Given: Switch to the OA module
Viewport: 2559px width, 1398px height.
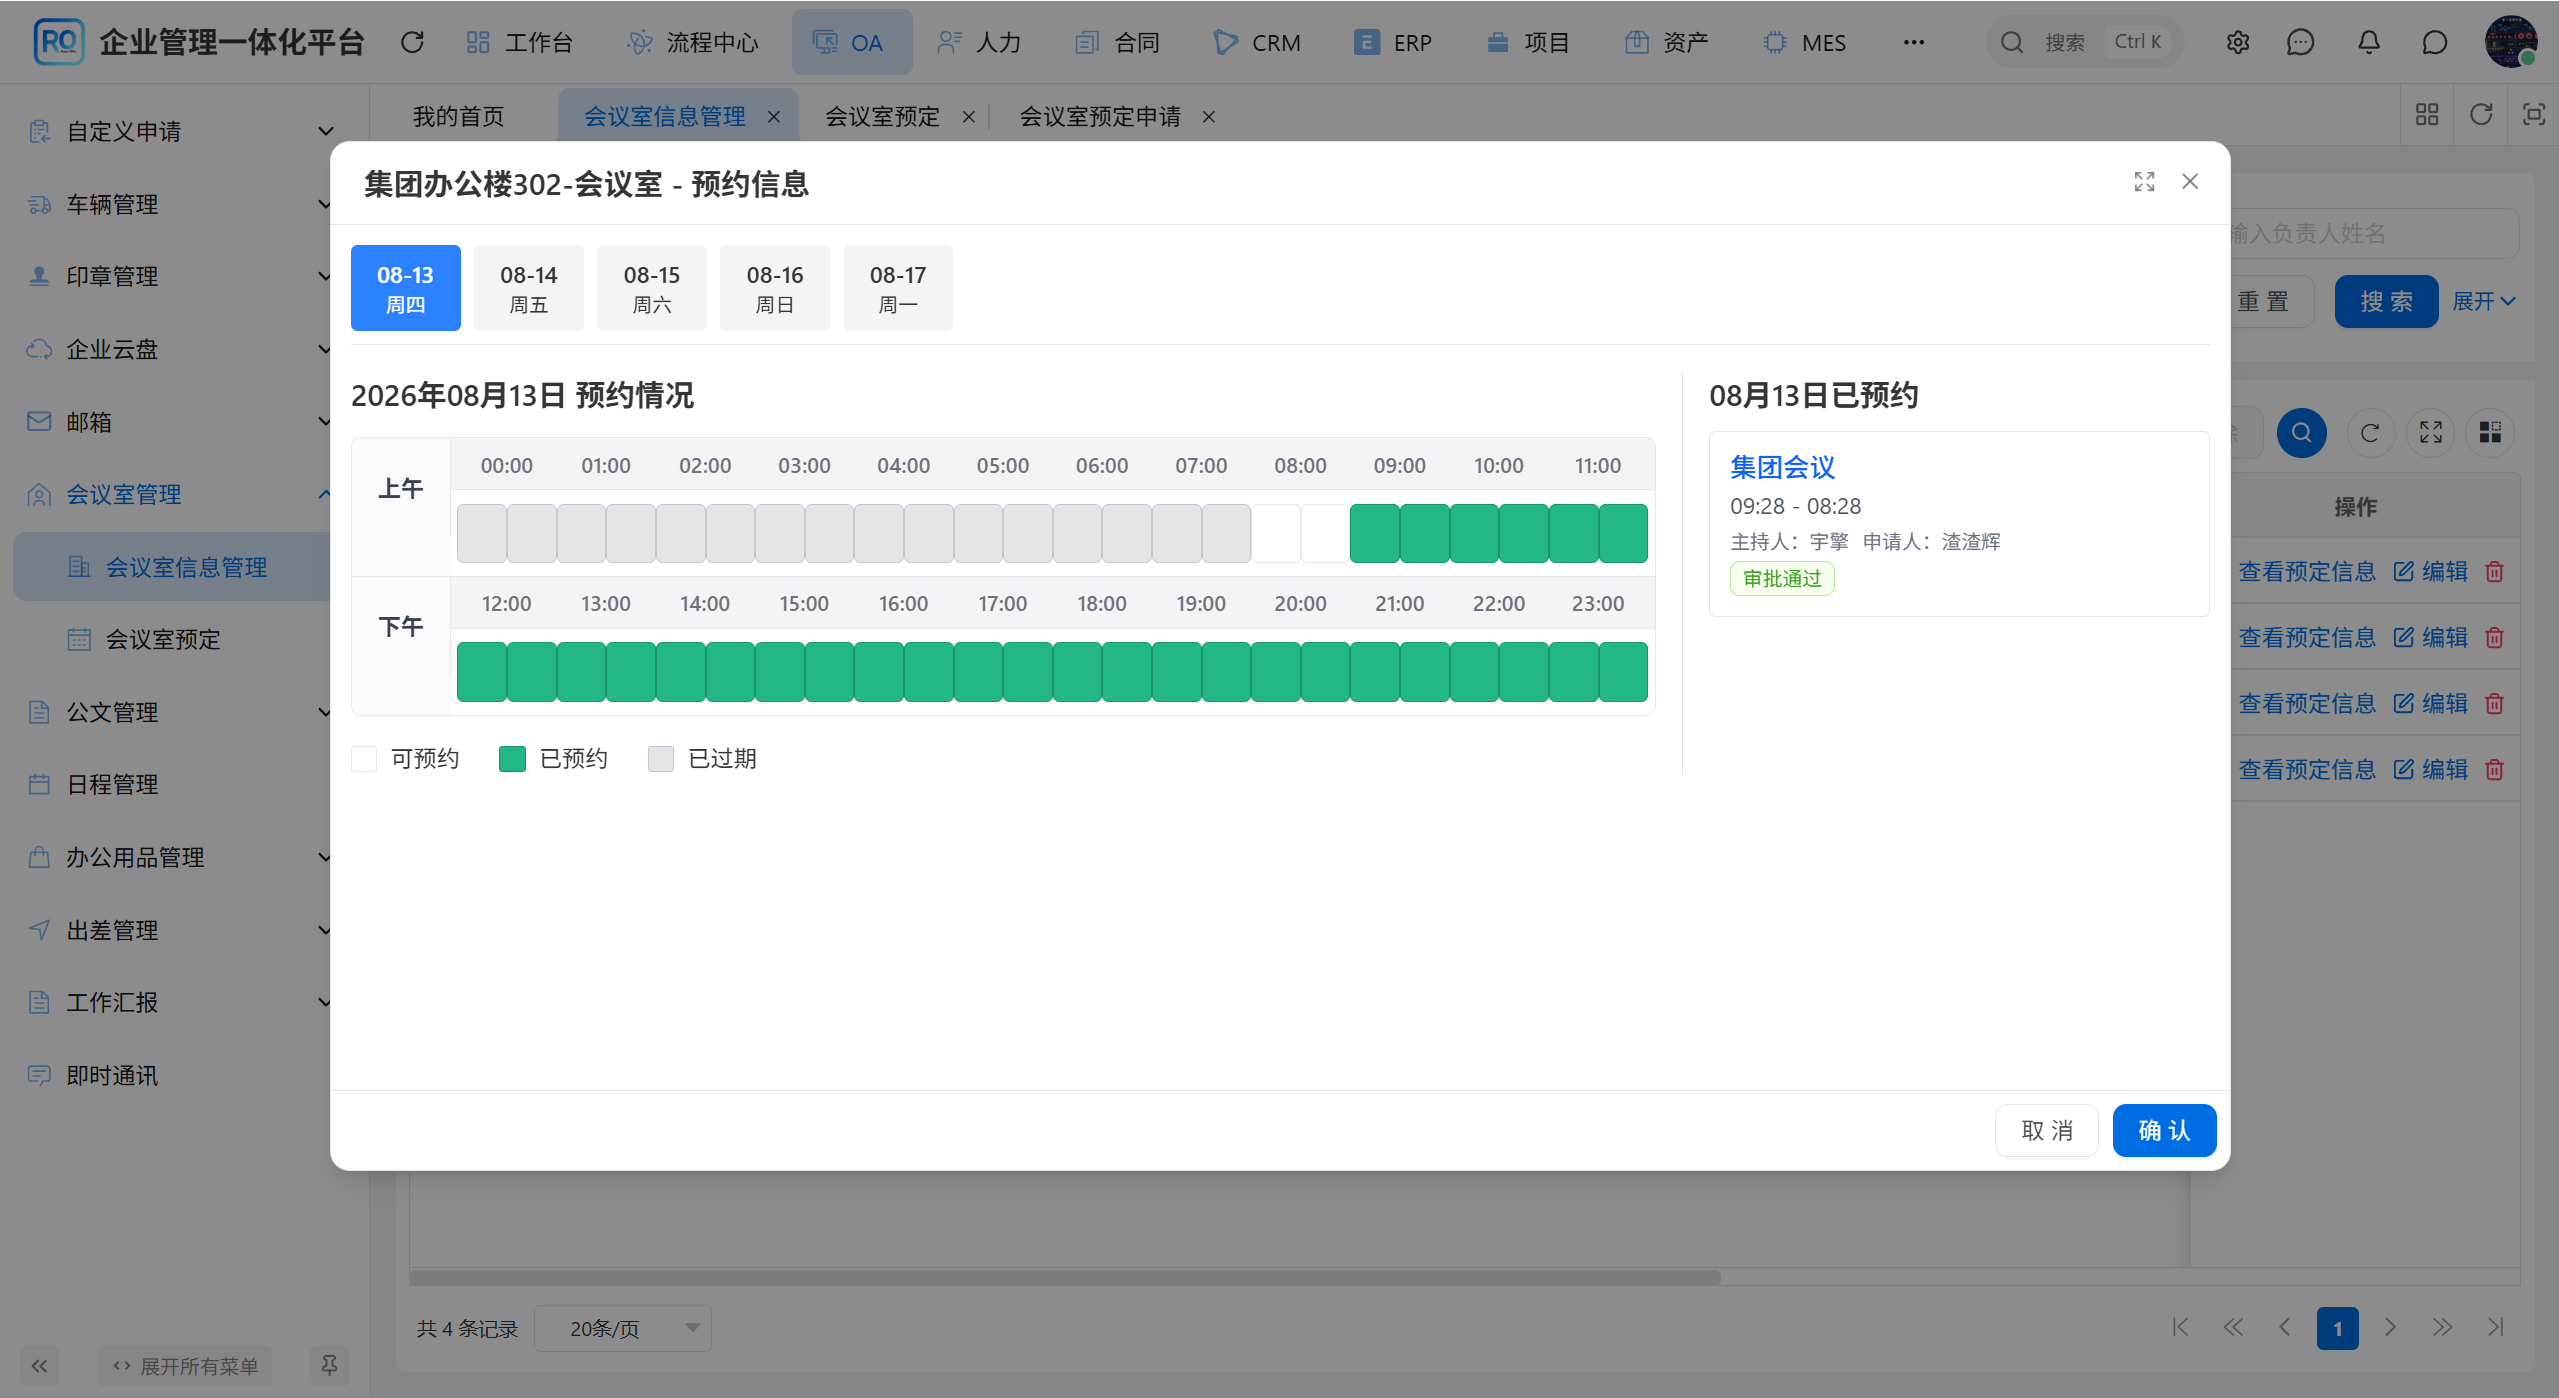Looking at the screenshot, I should coord(851,42).
